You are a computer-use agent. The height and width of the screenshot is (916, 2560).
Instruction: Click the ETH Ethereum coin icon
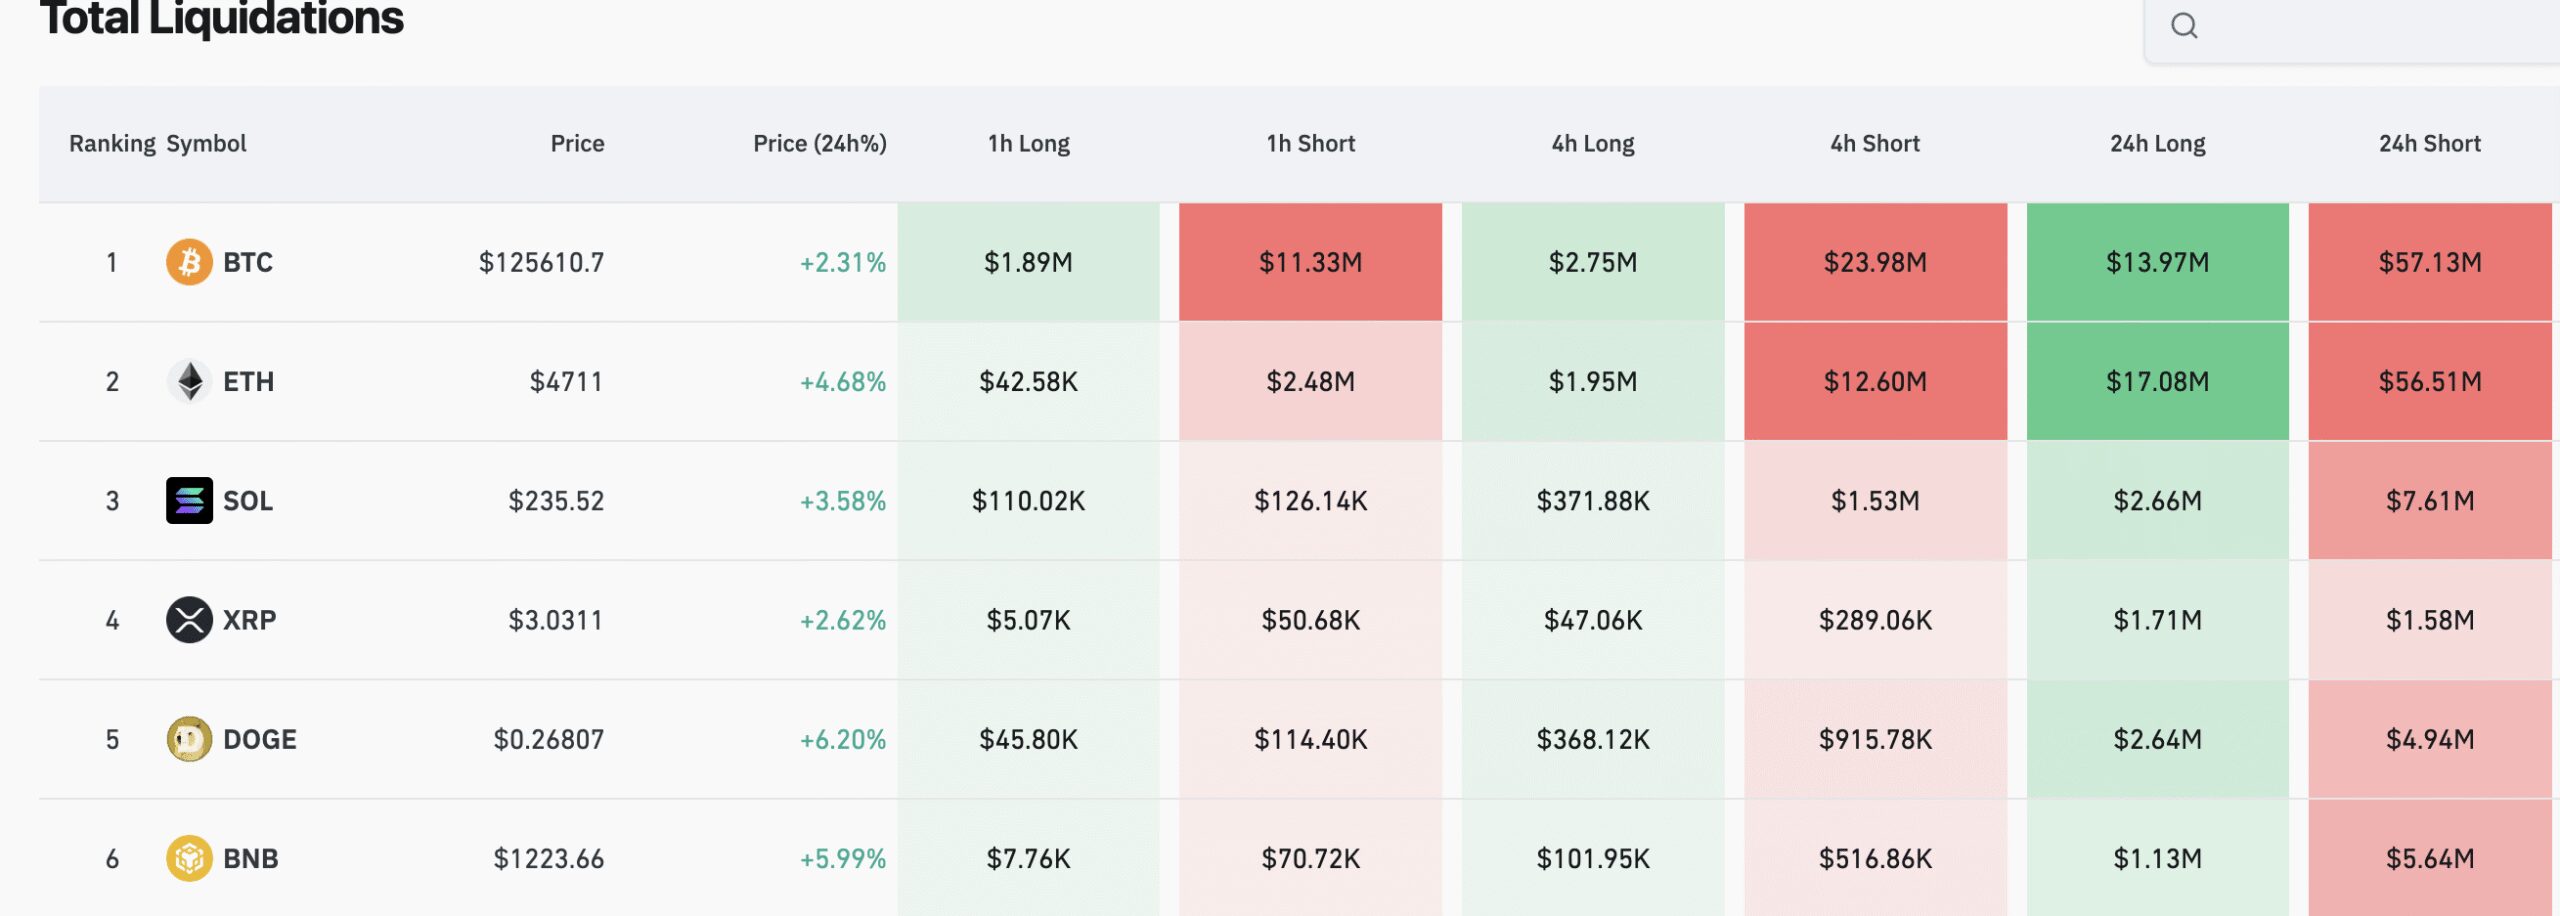pos(190,381)
